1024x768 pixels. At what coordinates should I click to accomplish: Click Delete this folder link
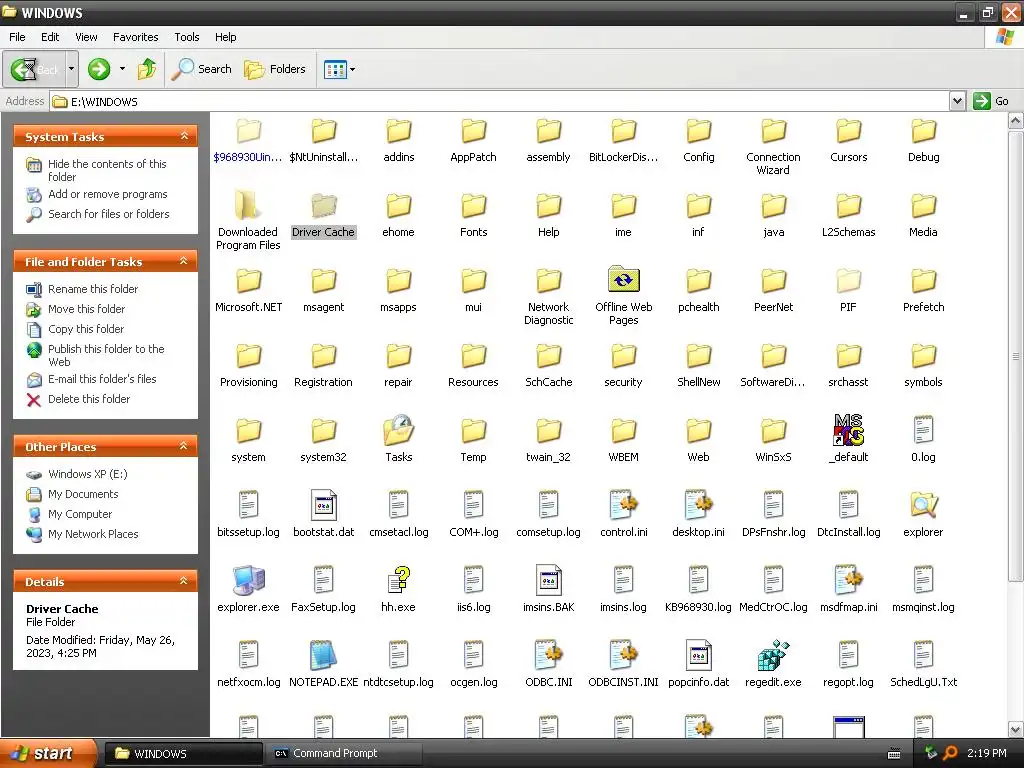tap(89, 399)
